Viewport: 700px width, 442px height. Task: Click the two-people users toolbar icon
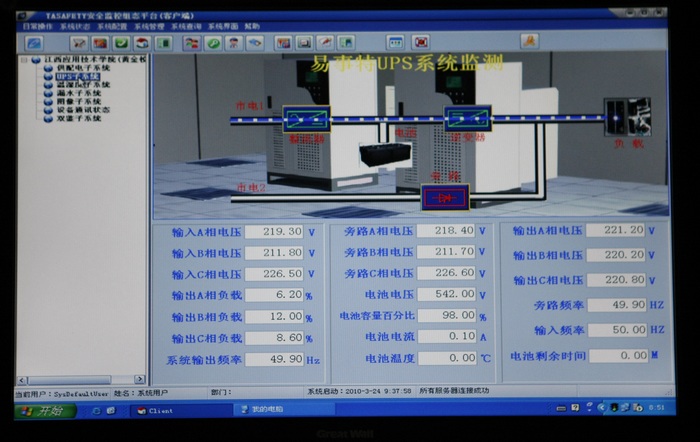click(191, 43)
